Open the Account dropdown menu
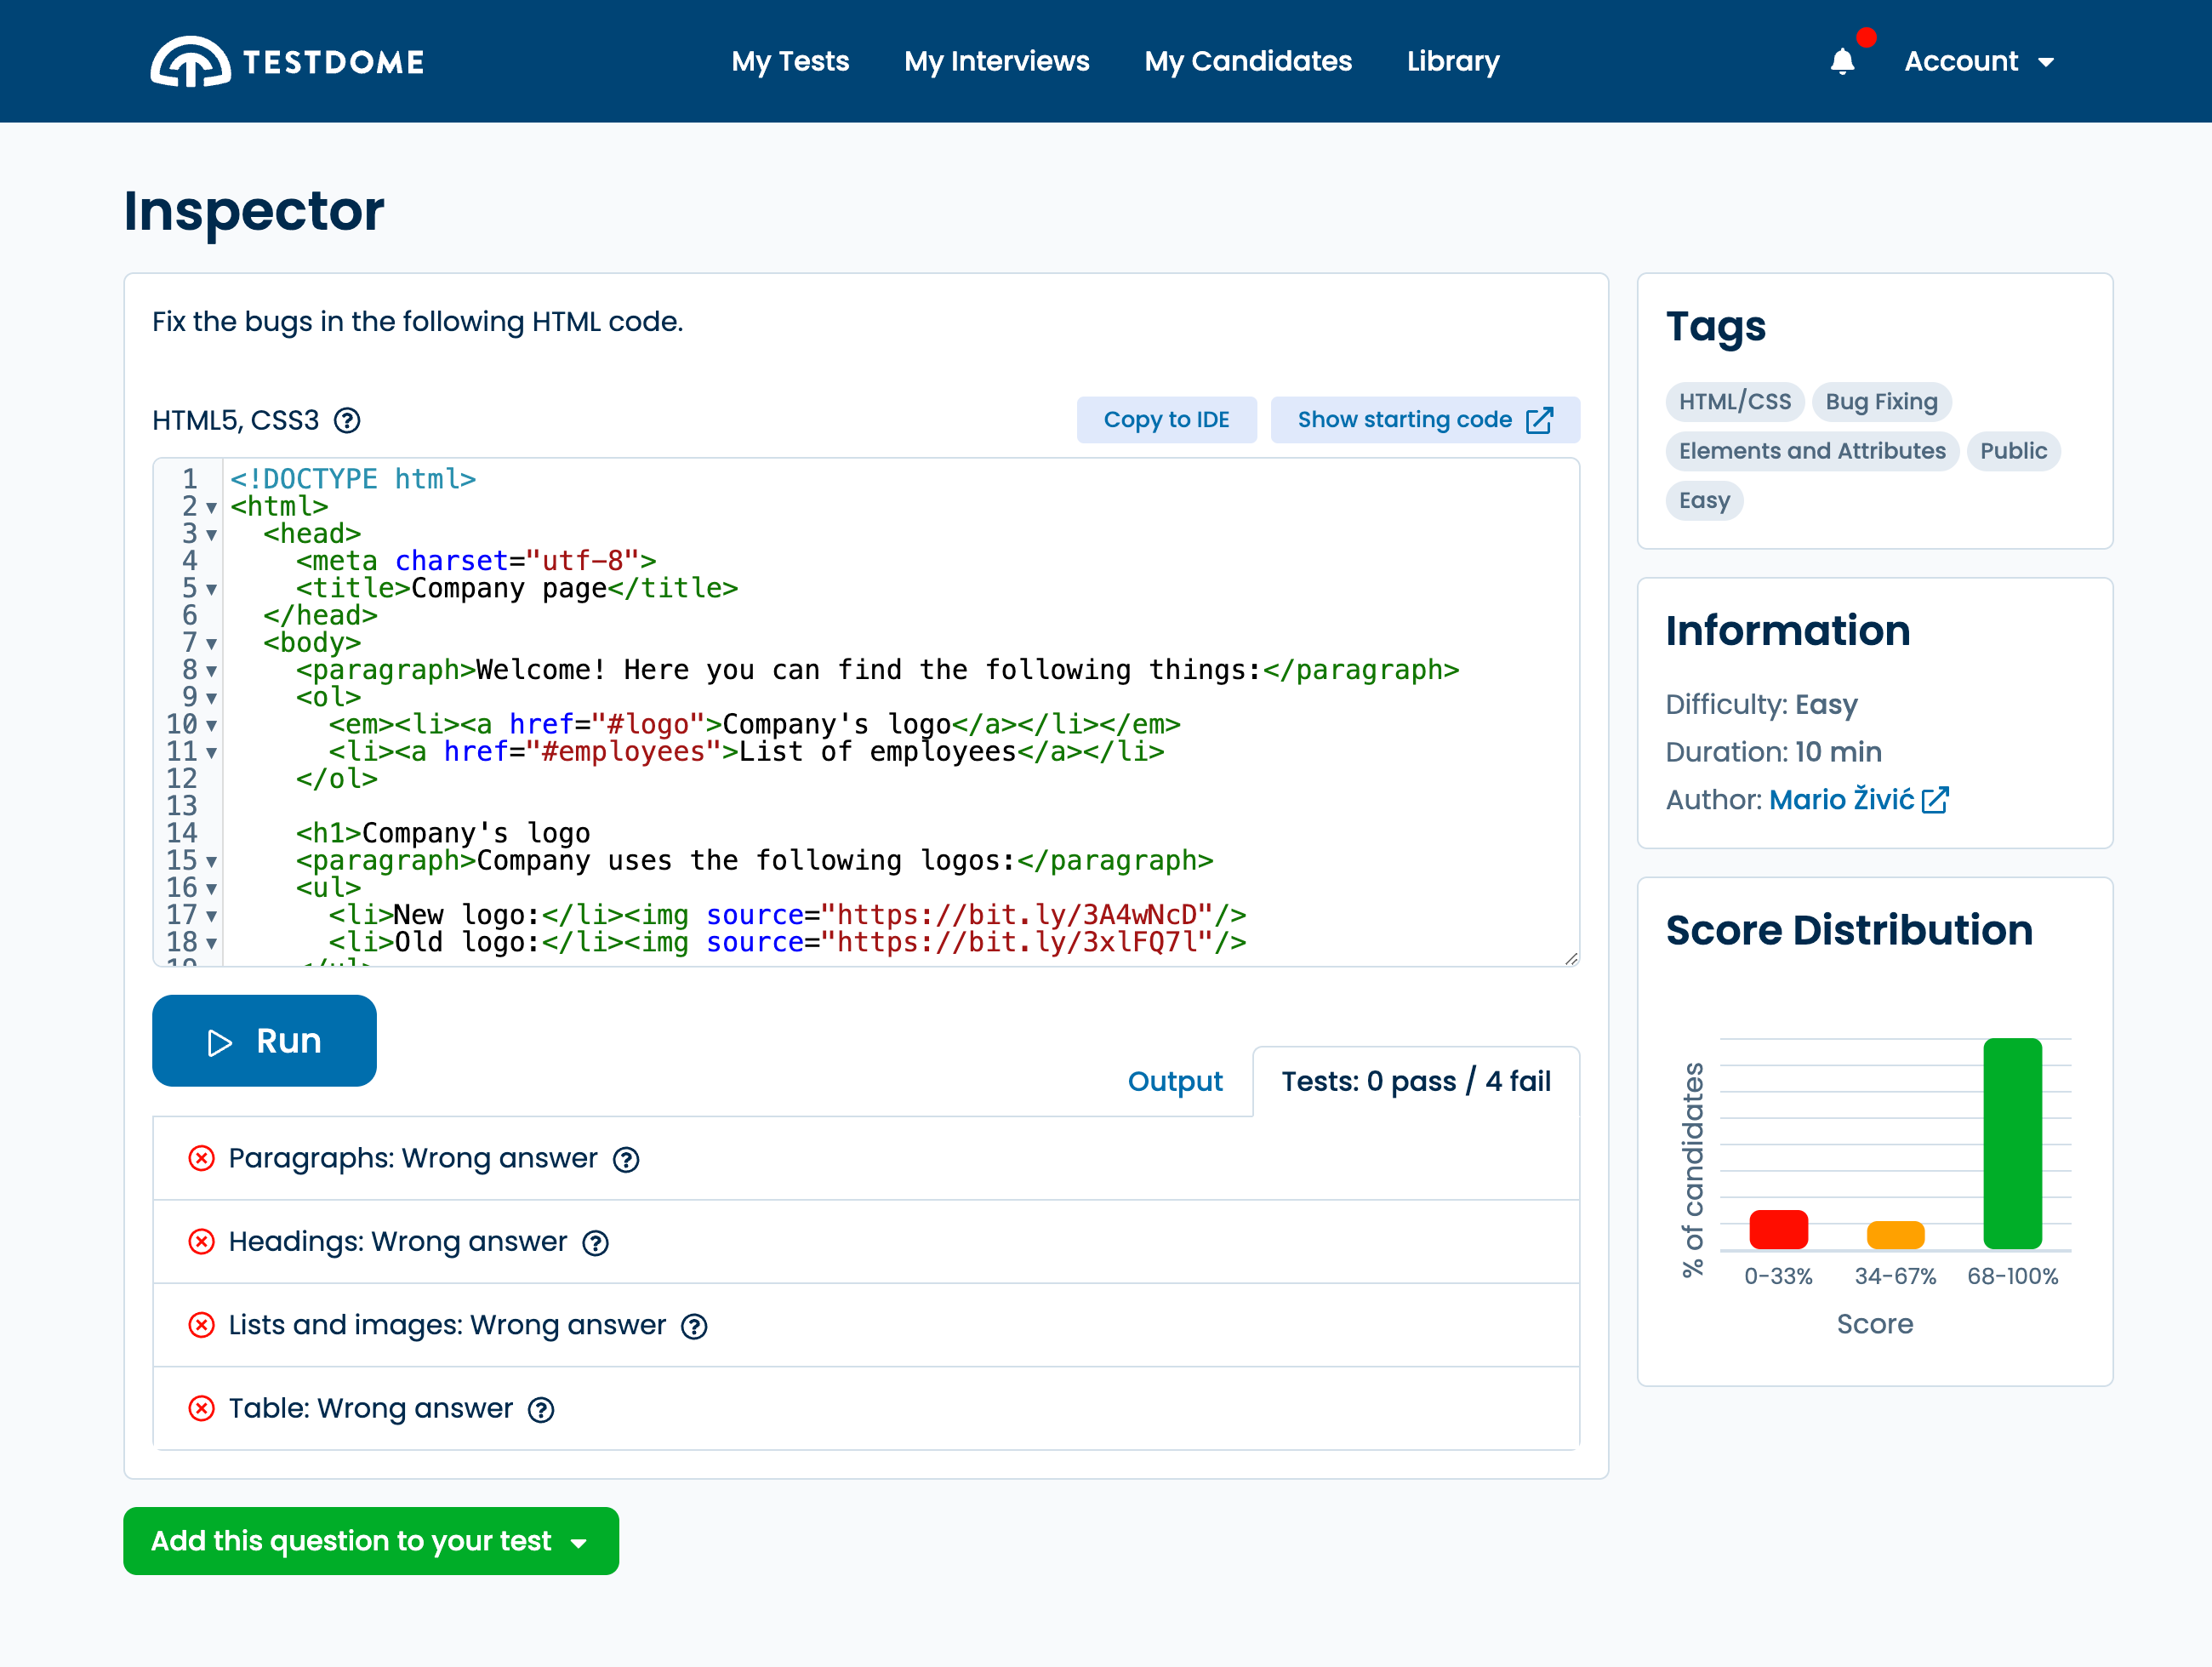 coord(1978,62)
